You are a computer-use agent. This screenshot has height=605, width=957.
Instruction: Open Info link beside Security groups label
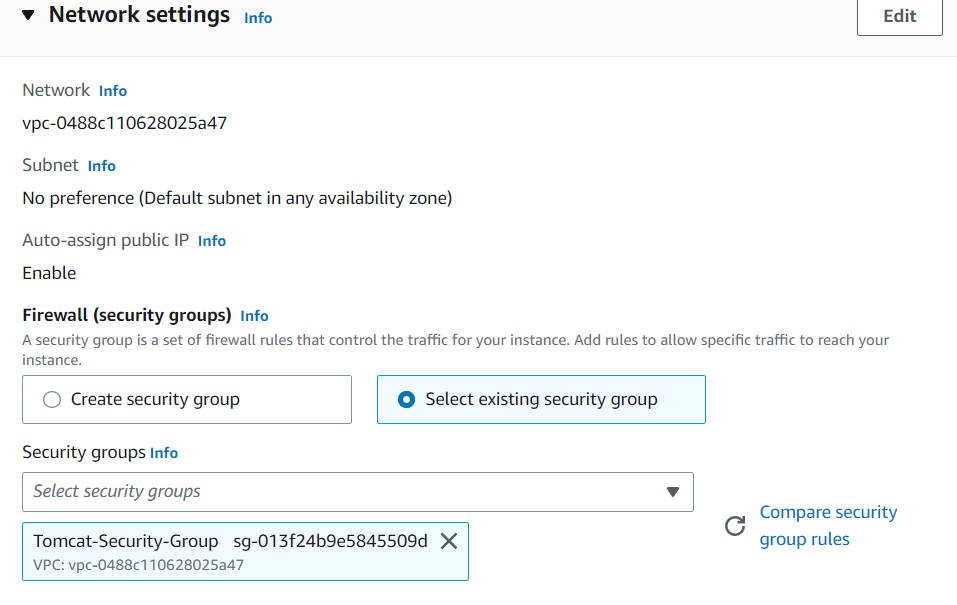click(x=164, y=453)
